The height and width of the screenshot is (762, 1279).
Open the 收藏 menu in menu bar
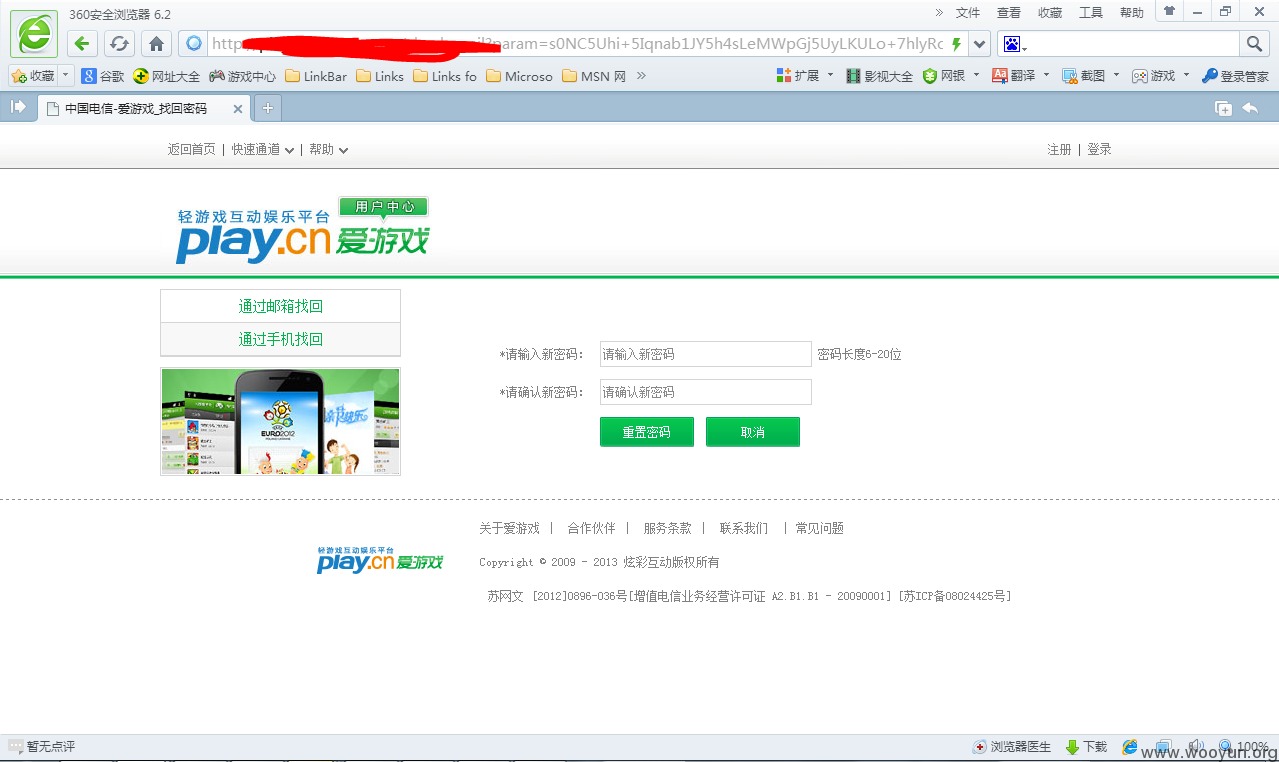pyautogui.click(x=1050, y=13)
